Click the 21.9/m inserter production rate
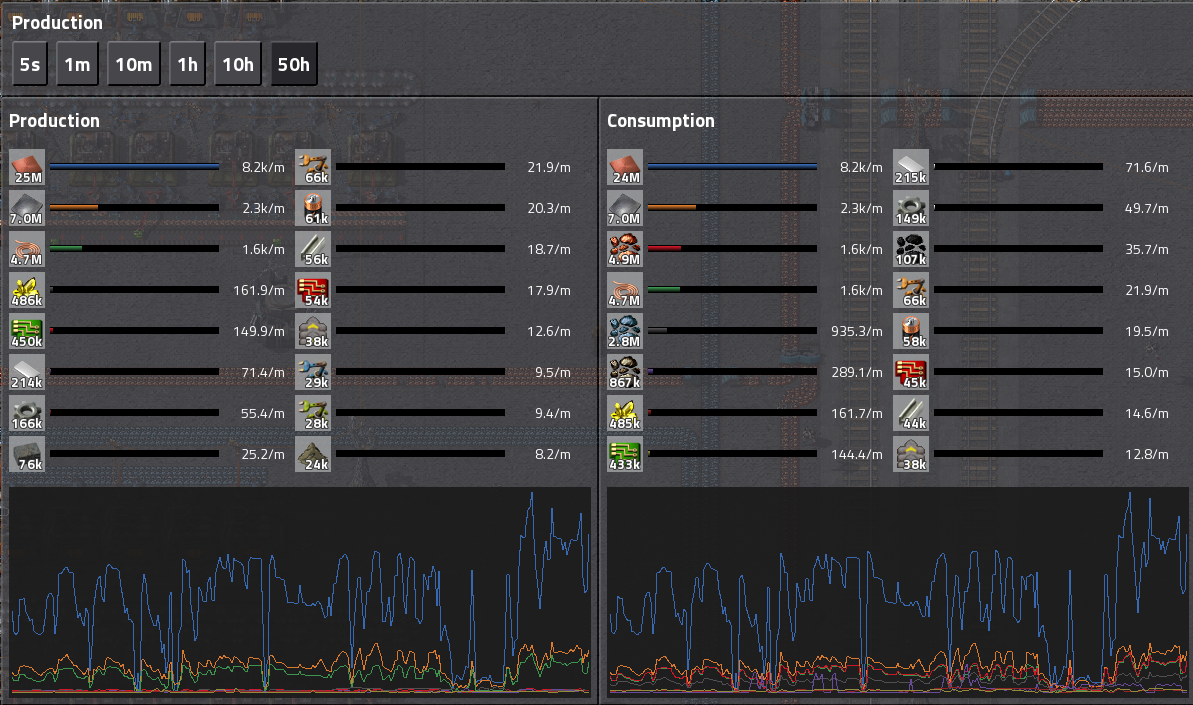The height and width of the screenshot is (705, 1193). click(549, 167)
